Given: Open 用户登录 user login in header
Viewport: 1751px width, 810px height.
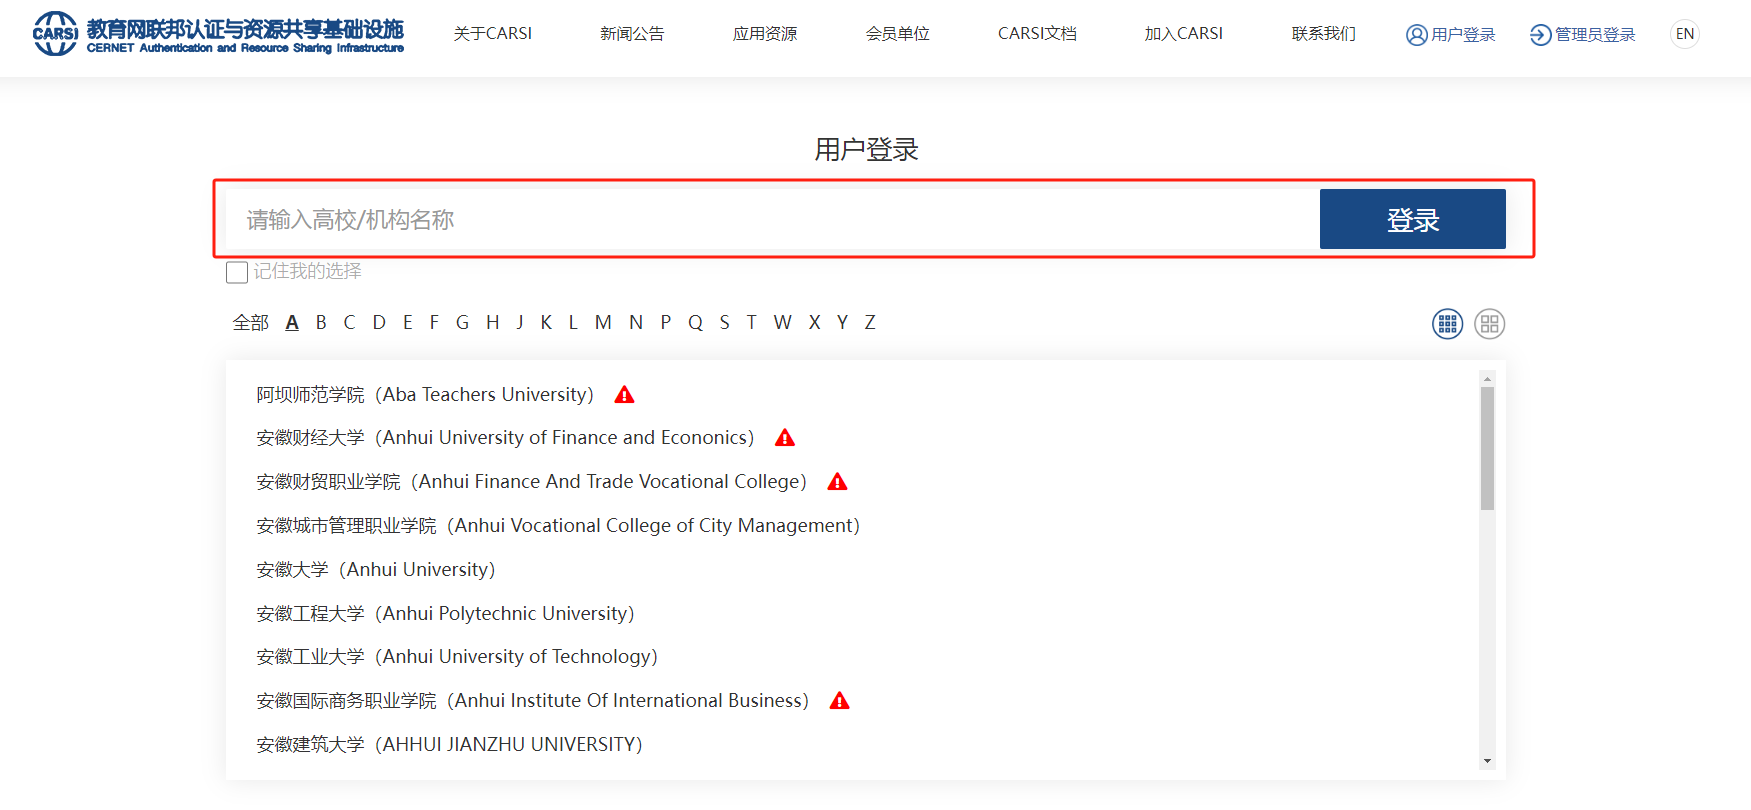Looking at the screenshot, I should [x=1450, y=35].
